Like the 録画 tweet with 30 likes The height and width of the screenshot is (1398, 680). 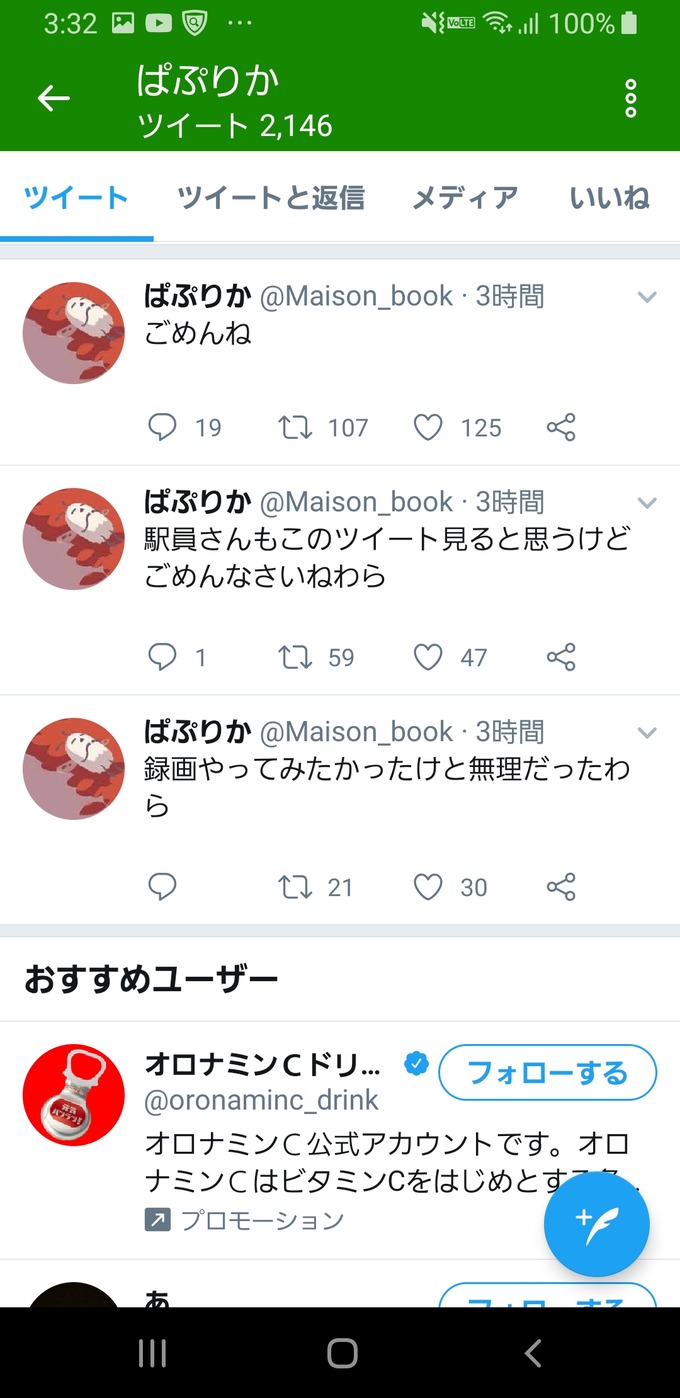428,887
